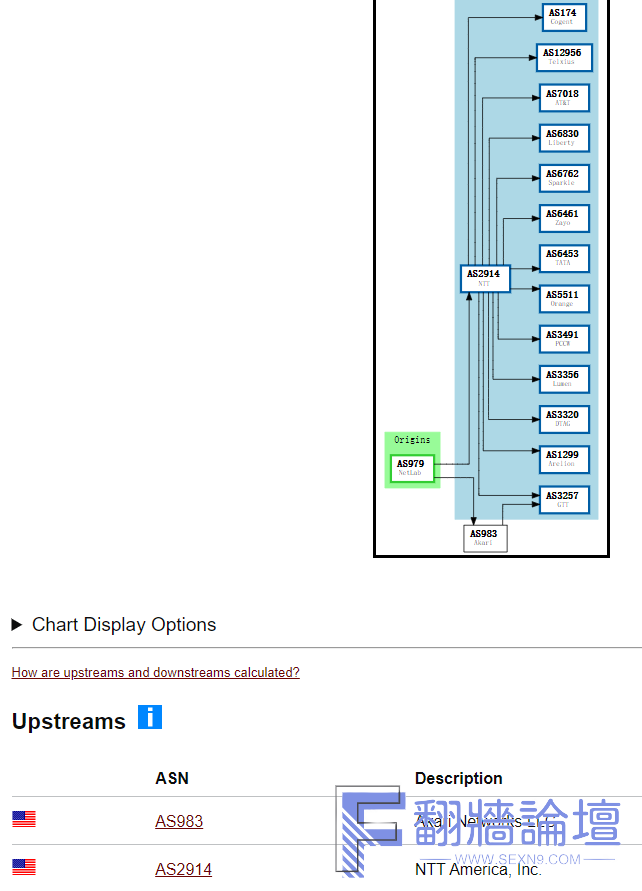642x891 pixels.
Task: Select the AS2914 NTT graph node
Action: 485,278
